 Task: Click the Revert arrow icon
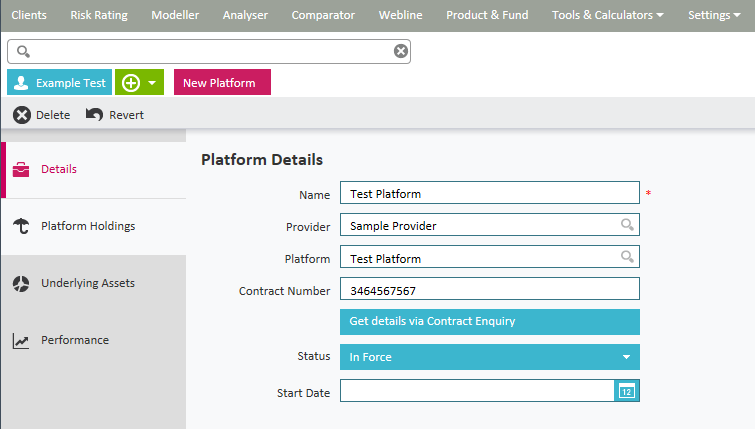94,115
